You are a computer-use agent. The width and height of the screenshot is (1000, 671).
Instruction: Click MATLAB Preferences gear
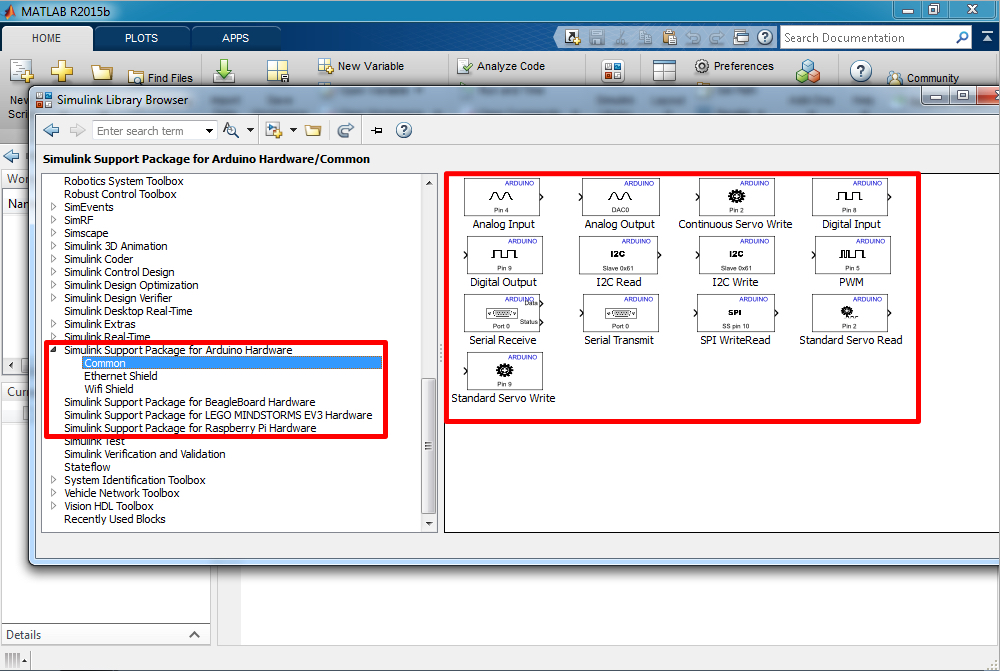coord(702,66)
